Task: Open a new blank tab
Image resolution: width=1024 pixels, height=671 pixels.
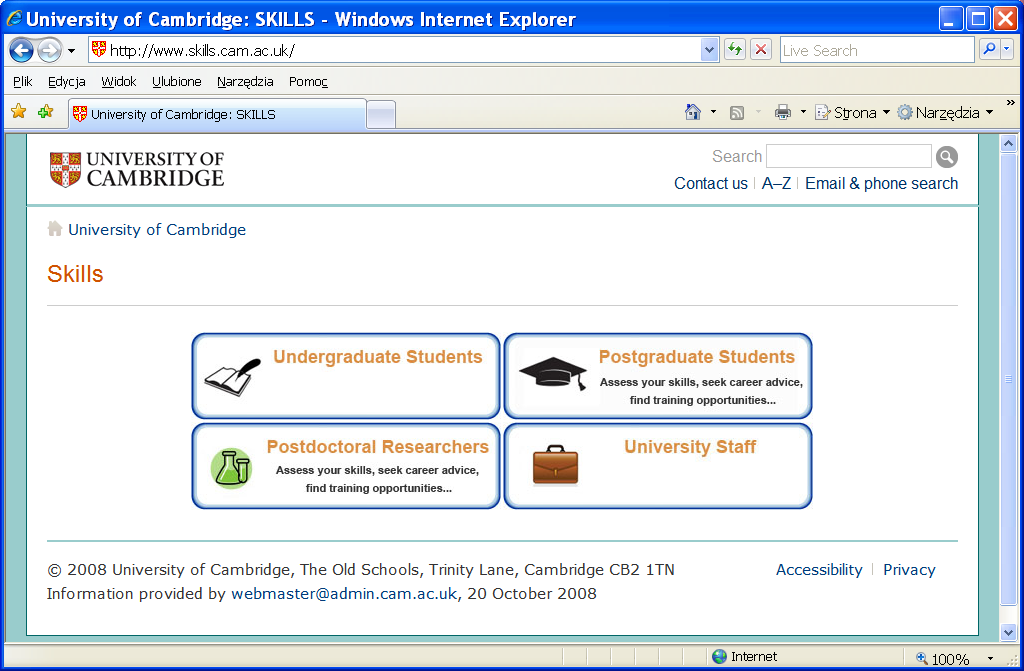Action: click(381, 115)
